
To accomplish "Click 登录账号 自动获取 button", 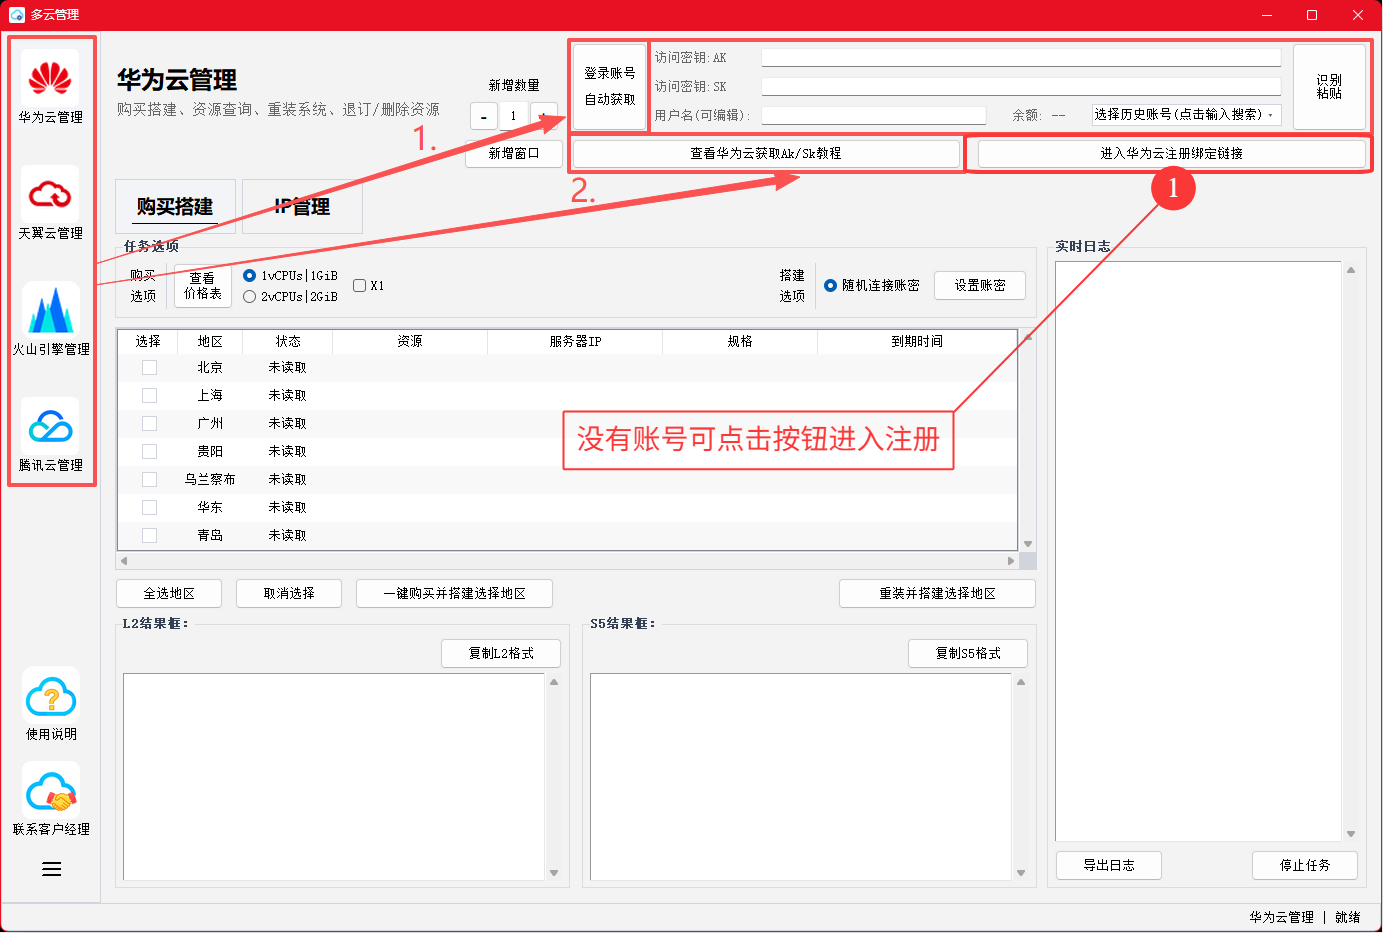I will pyautogui.click(x=610, y=87).
